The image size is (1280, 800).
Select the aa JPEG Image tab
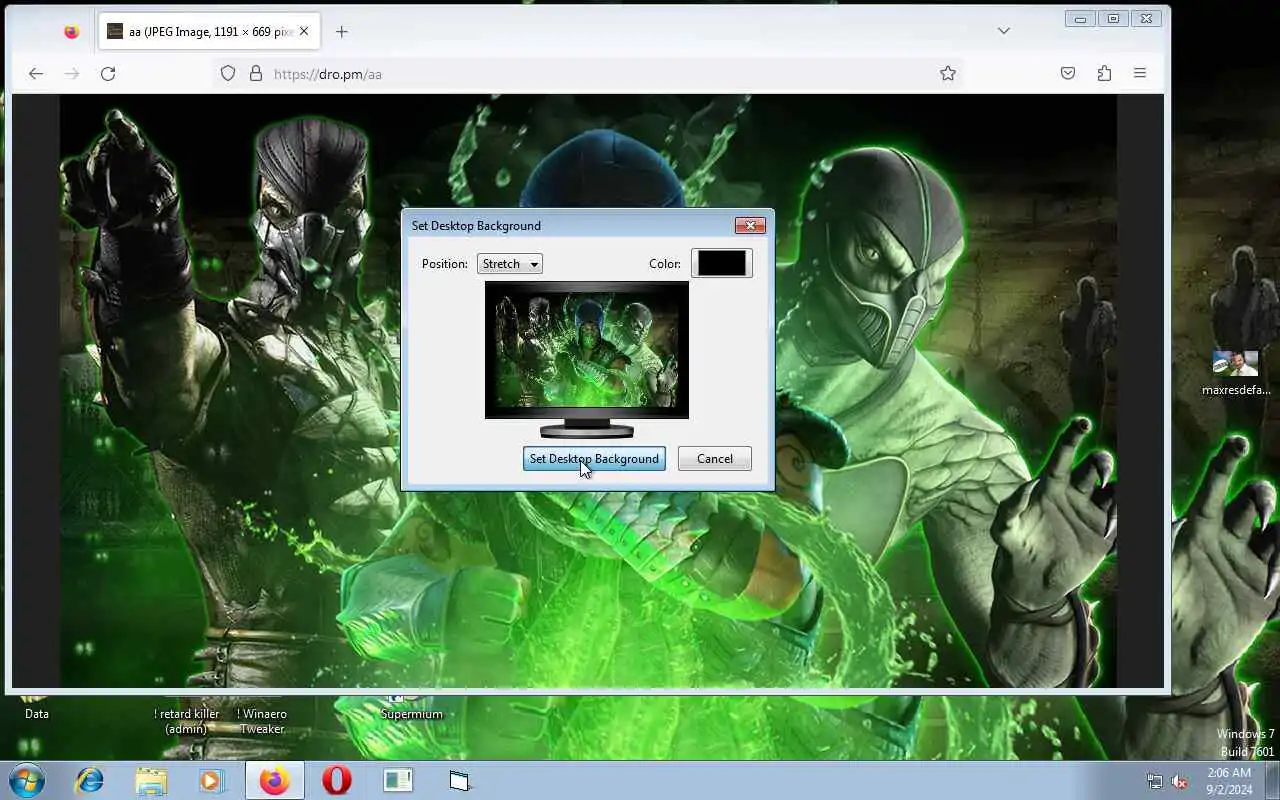pyautogui.click(x=208, y=31)
